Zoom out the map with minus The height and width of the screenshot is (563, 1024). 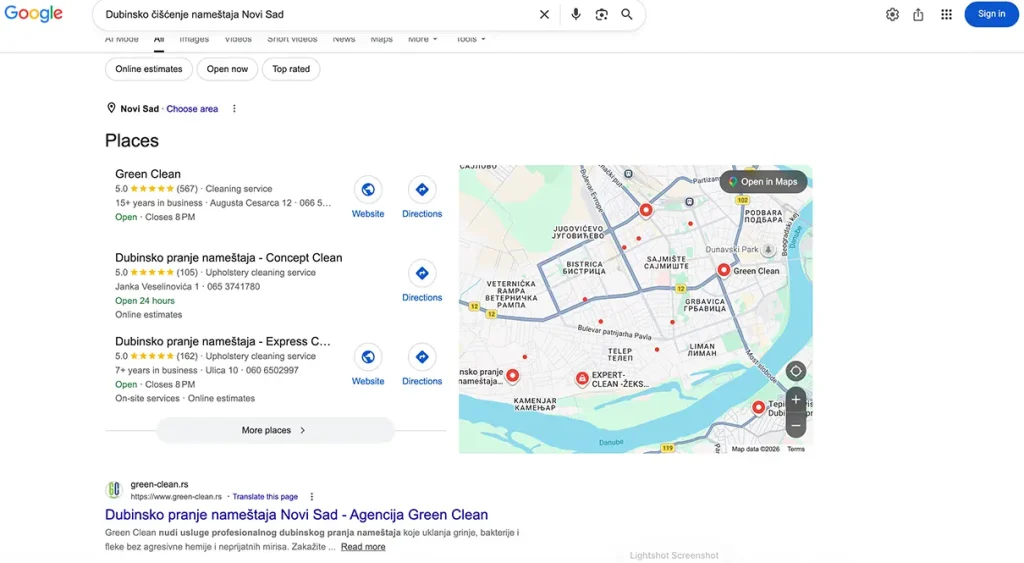(795, 425)
